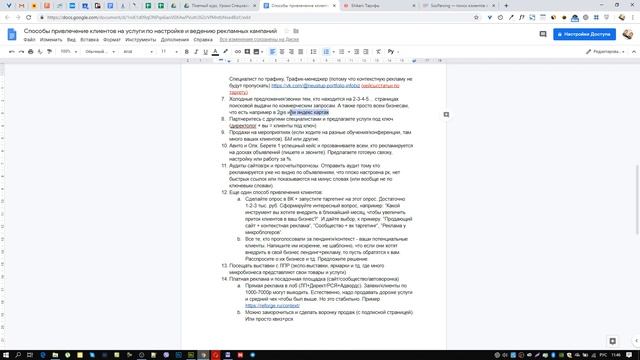Toggle underline formatting
The width and height of the screenshot is (640, 360).
click(205, 52)
